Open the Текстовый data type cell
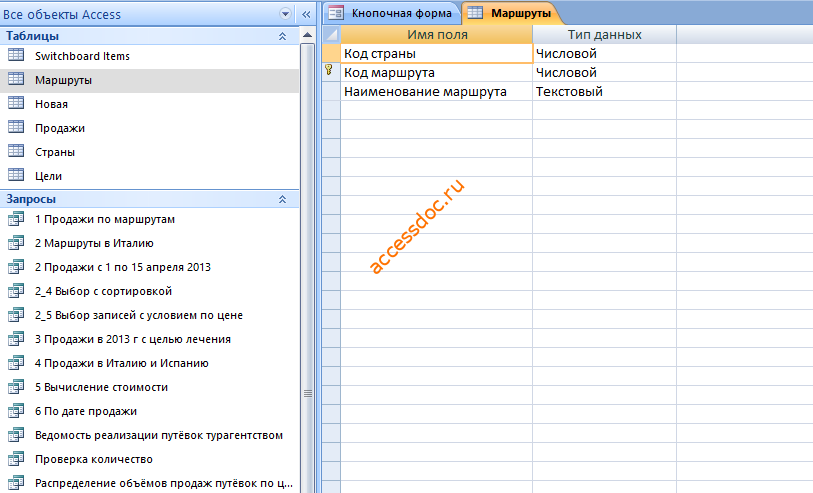813x493 pixels. click(605, 92)
